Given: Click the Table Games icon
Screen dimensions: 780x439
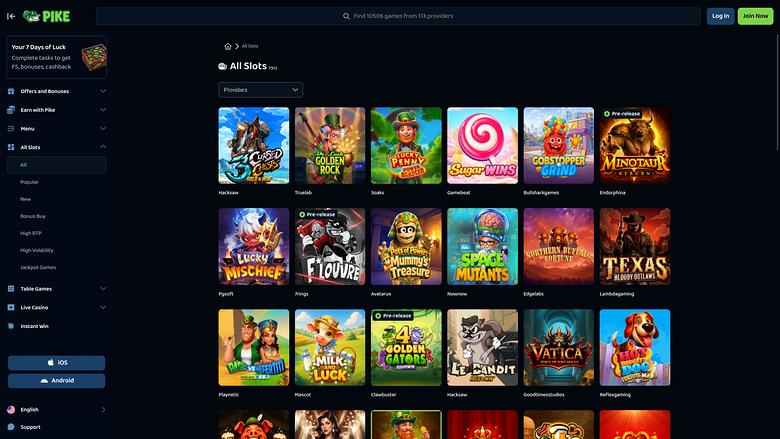Looking at the screenshot, I should (x=11, y=289).
